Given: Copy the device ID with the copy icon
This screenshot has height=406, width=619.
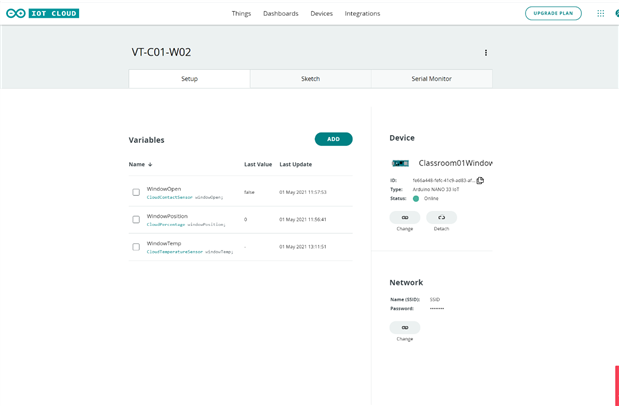Looking at the screenshot, I should point(480,180).
